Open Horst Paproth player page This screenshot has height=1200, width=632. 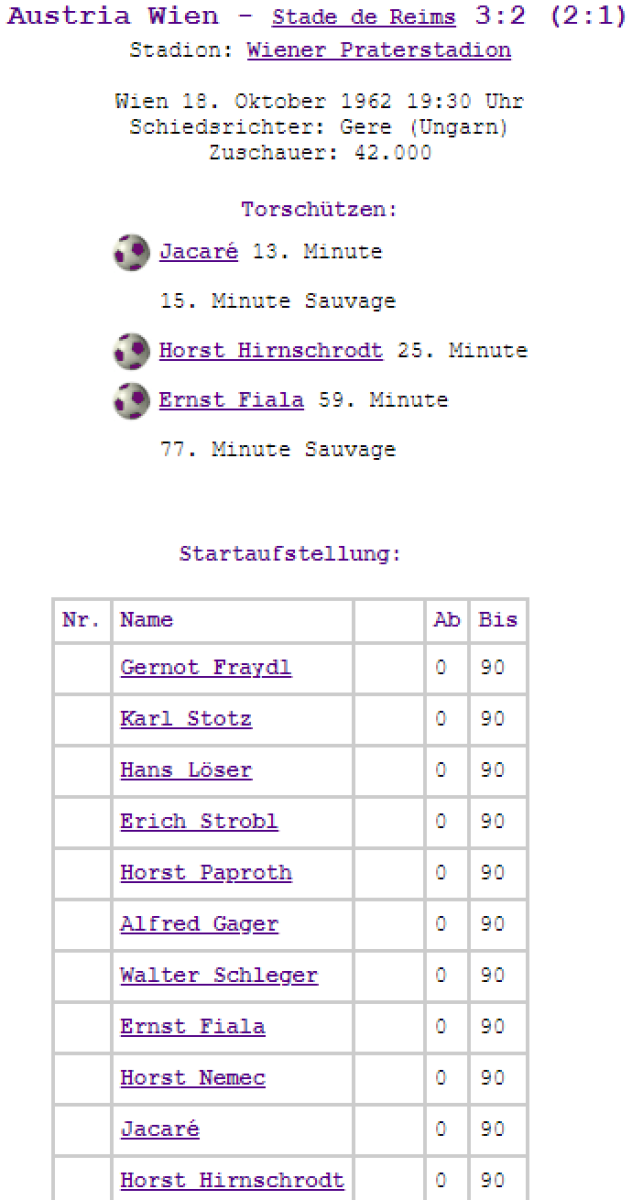(206, 873)
